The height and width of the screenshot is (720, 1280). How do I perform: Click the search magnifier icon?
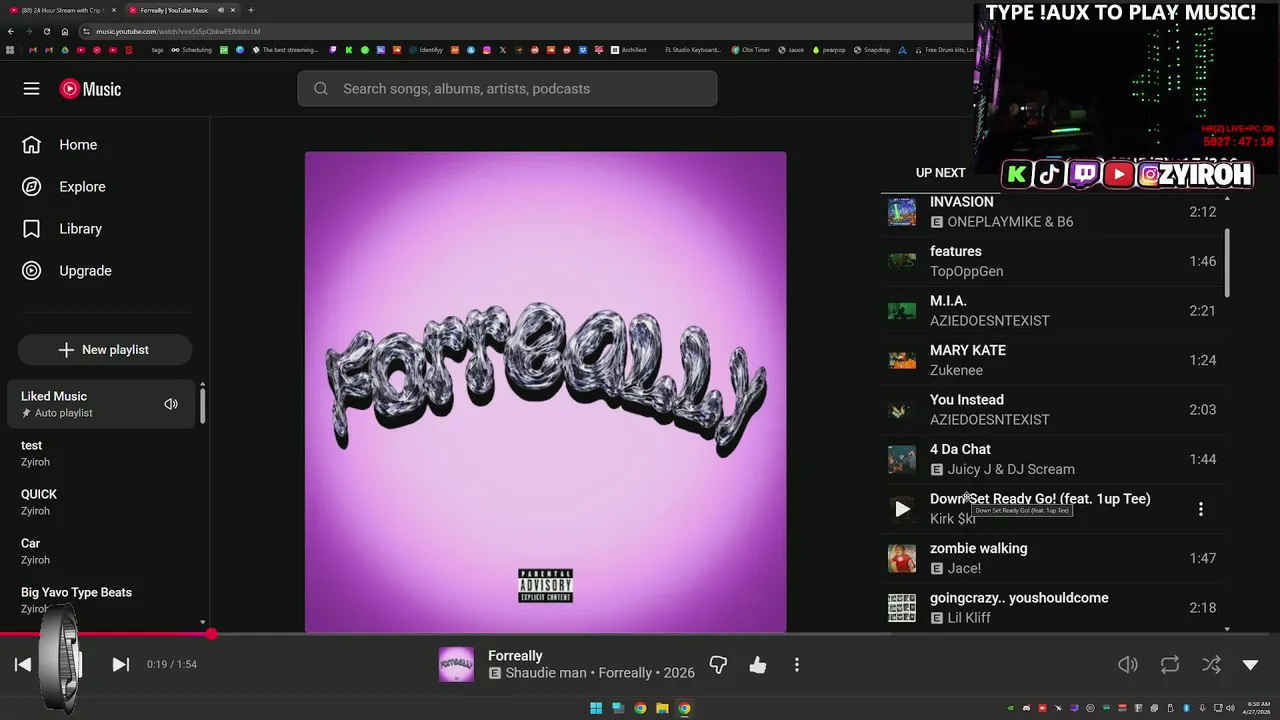point(320,89)
